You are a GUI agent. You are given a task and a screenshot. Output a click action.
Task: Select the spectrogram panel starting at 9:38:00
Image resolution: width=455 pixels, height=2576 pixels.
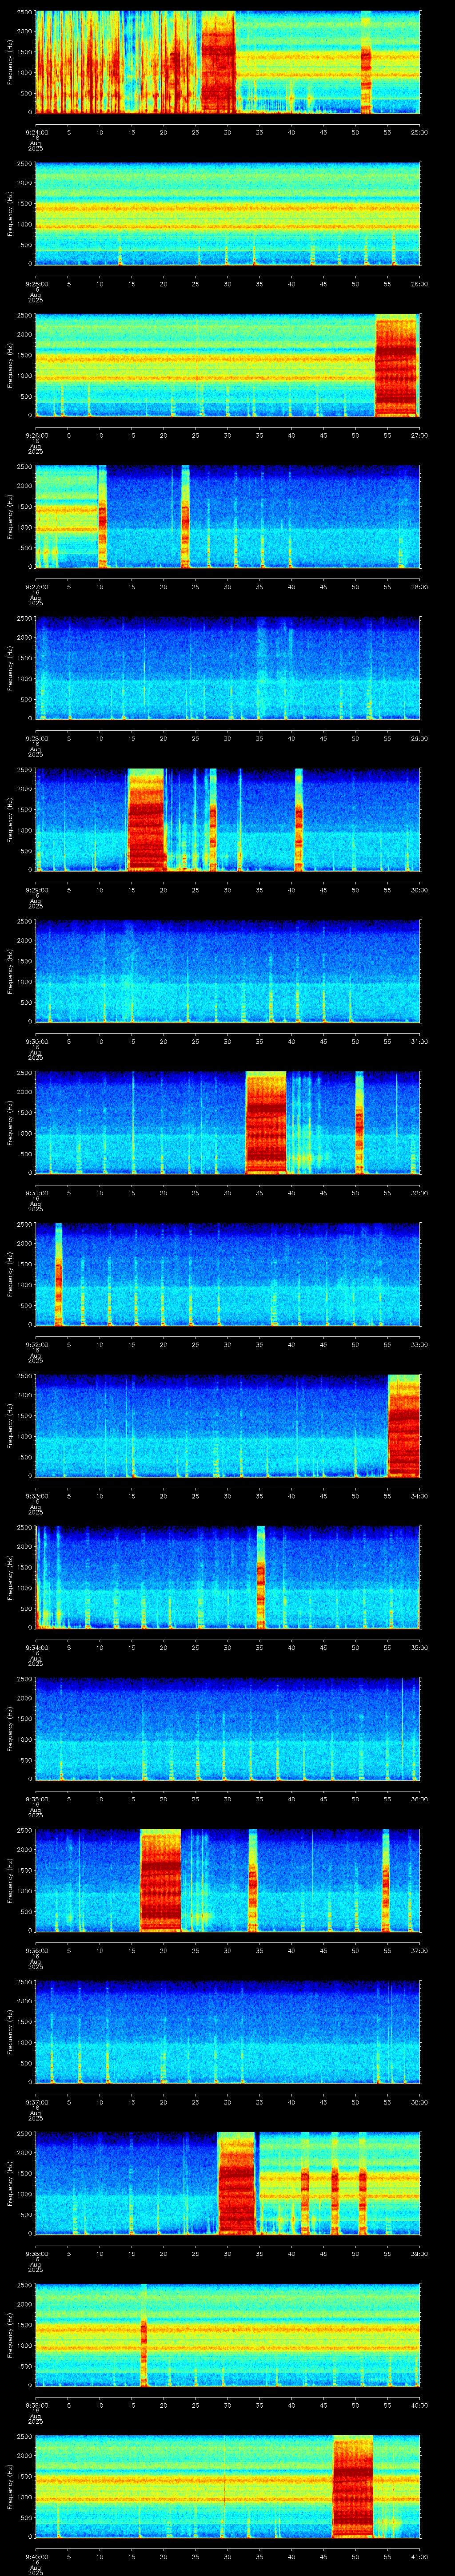227,2184
